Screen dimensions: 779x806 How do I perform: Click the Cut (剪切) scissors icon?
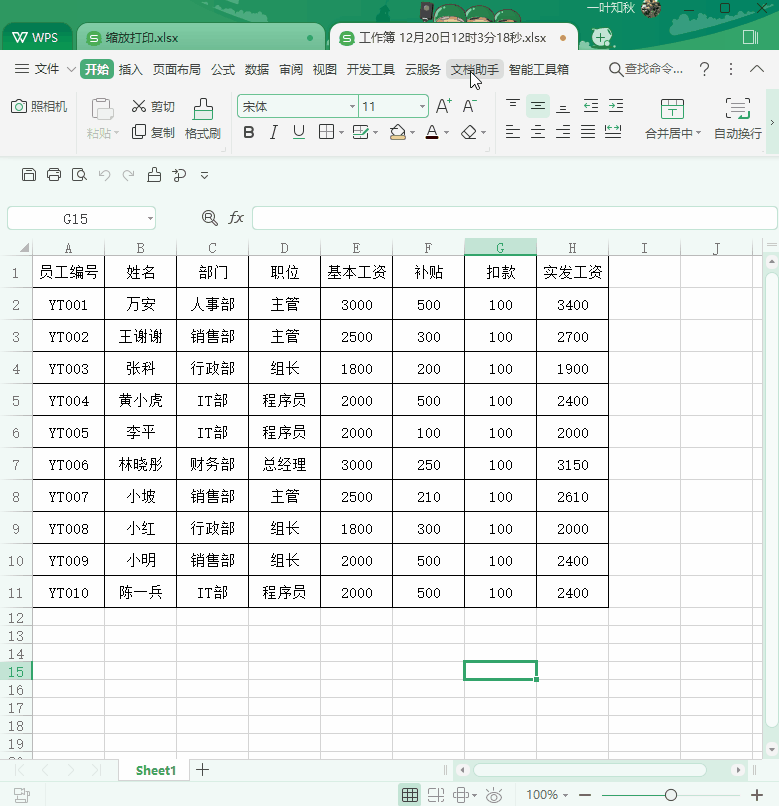tap(138, 106)
